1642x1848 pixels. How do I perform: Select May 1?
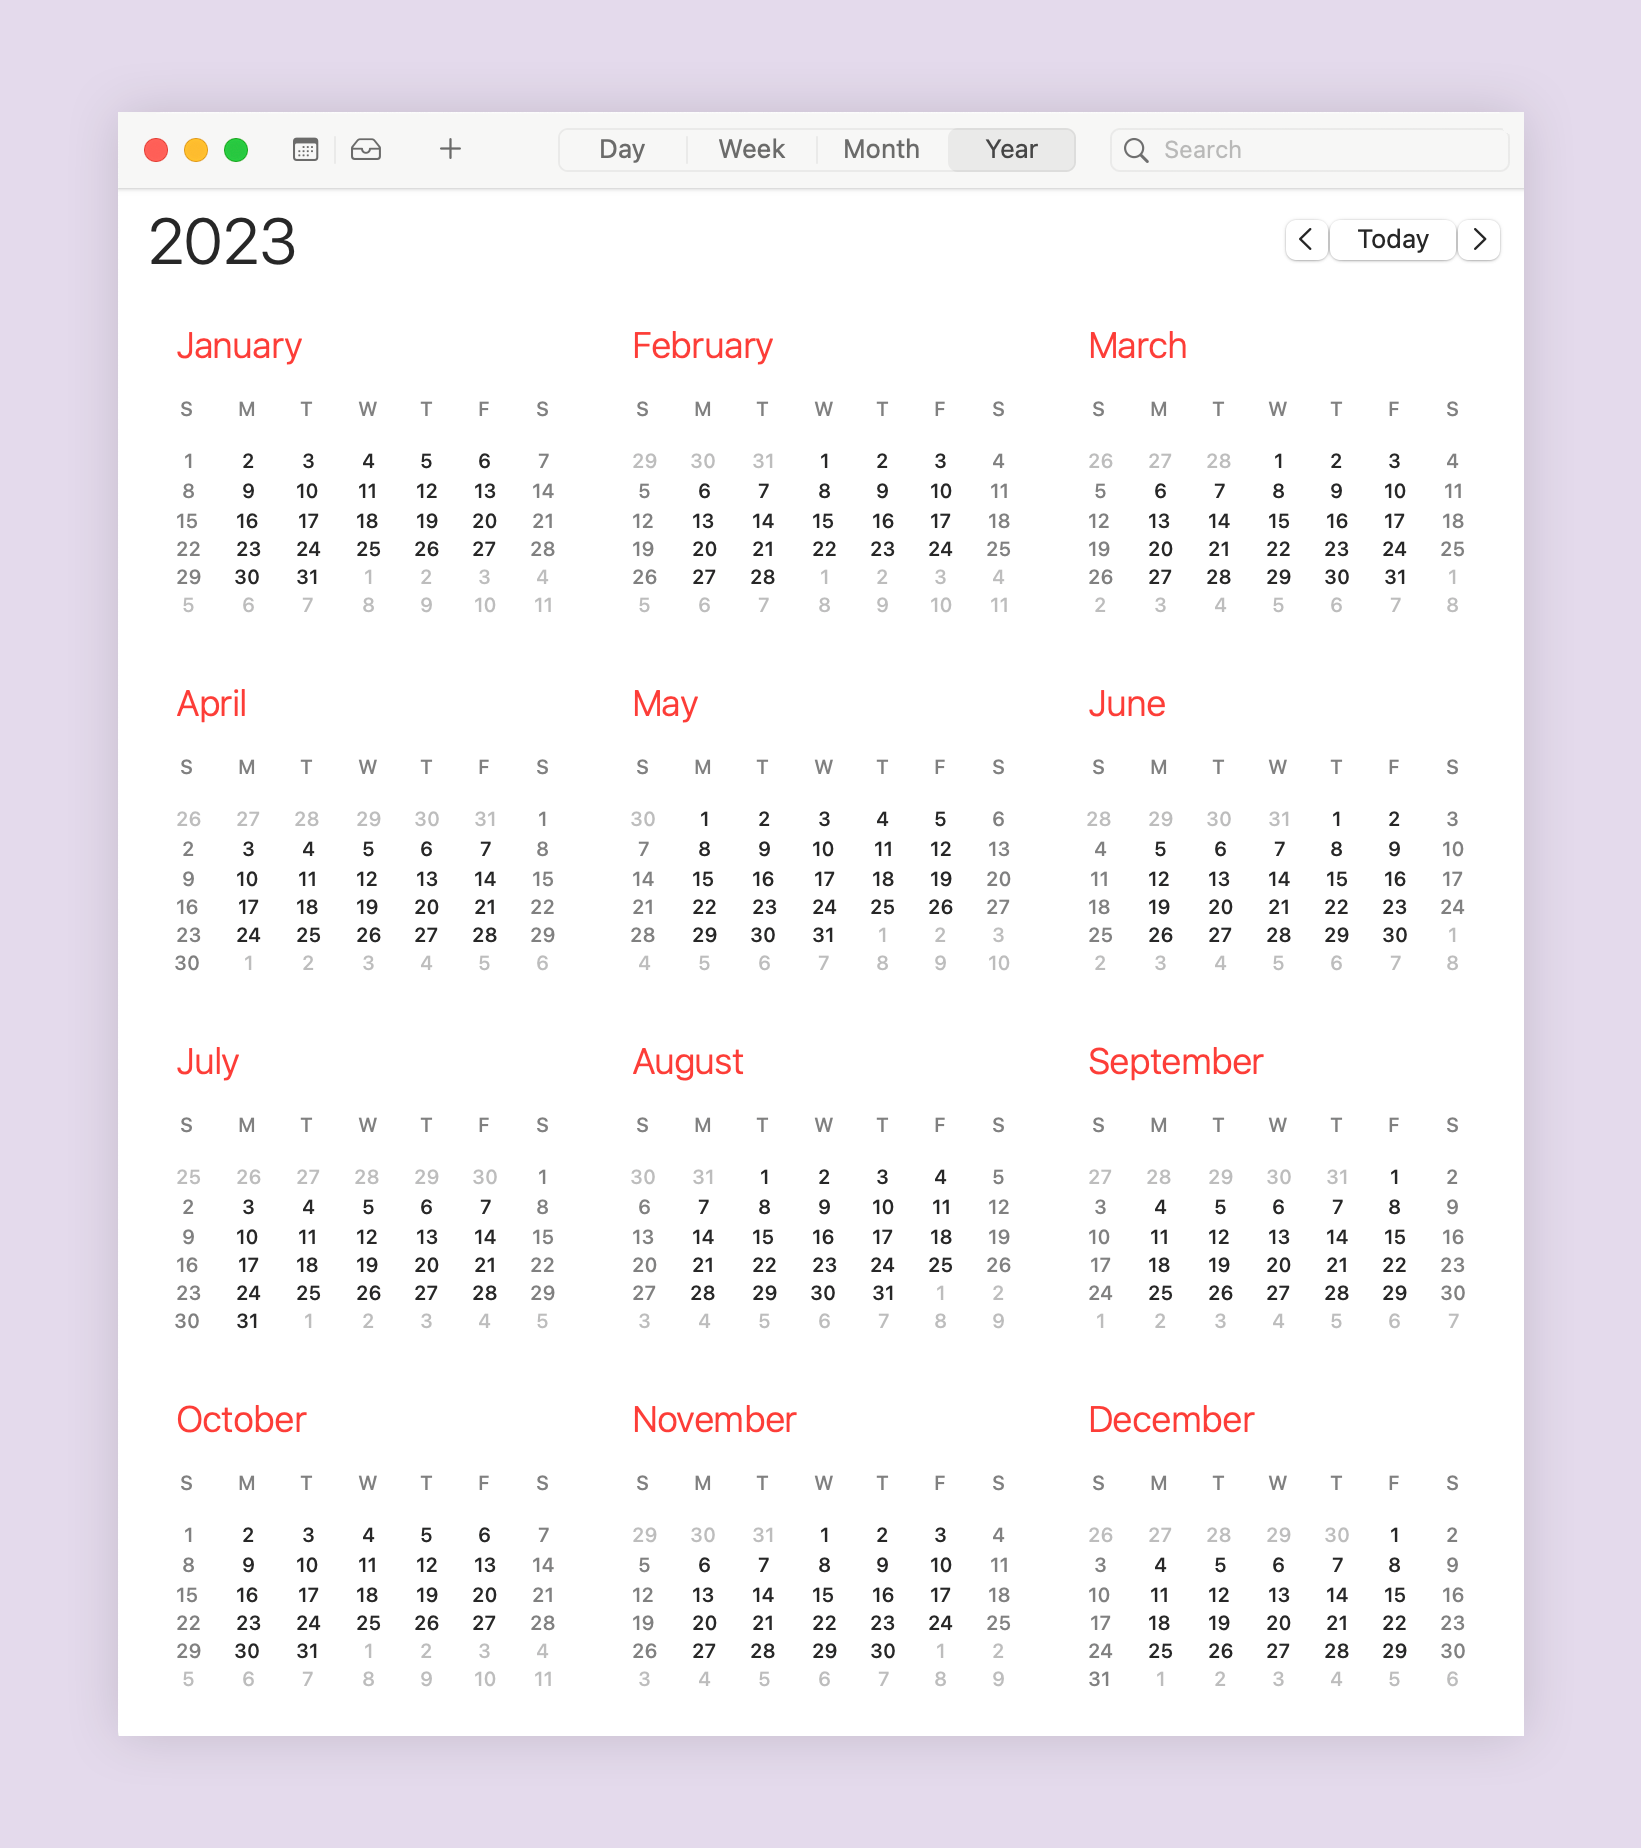(704, 819)
